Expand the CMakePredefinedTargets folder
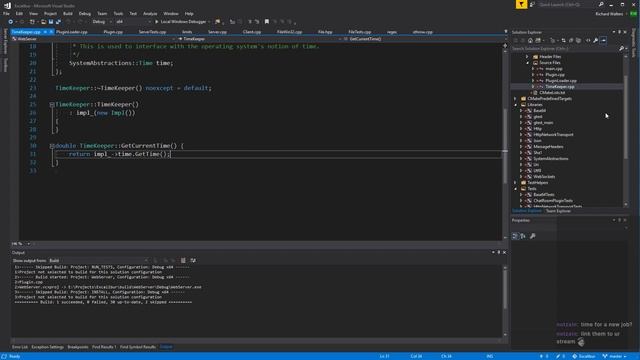The height and width of the screenshot is (360, 640). click(515, 99)
